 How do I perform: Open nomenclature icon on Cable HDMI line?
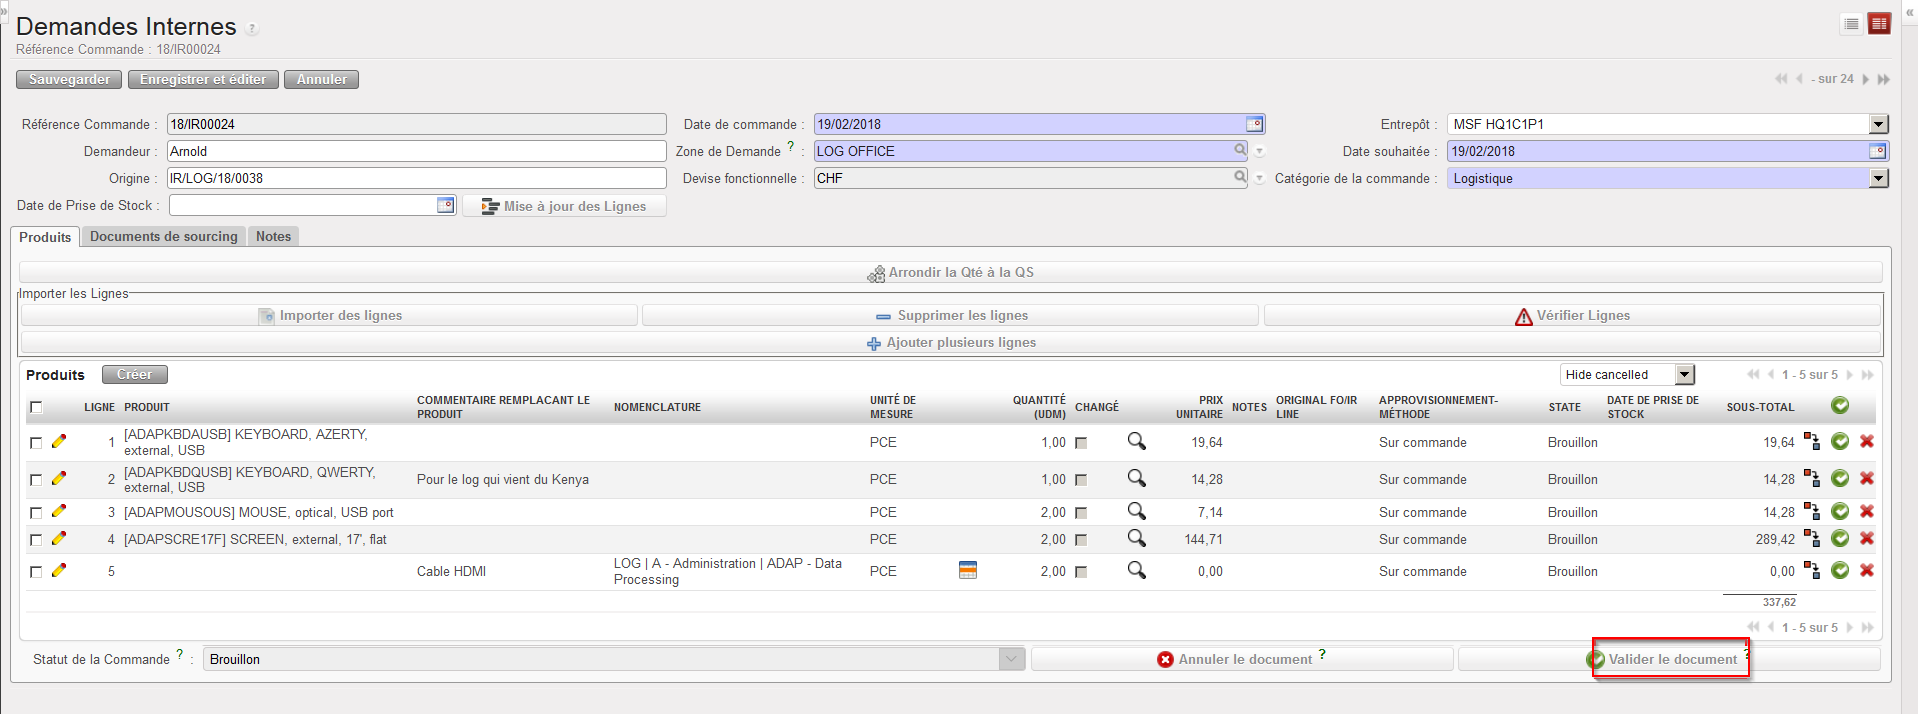[x=967, y=570]
